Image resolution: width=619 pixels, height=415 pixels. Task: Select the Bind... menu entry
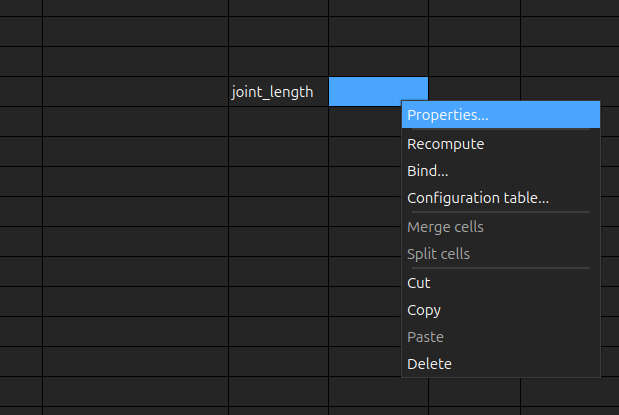(x=428, y=171)
